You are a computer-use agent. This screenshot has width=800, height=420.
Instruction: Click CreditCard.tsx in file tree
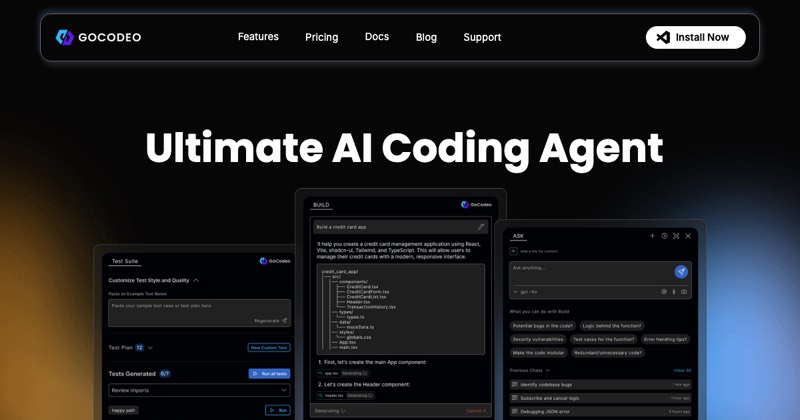tap(362, 287)
